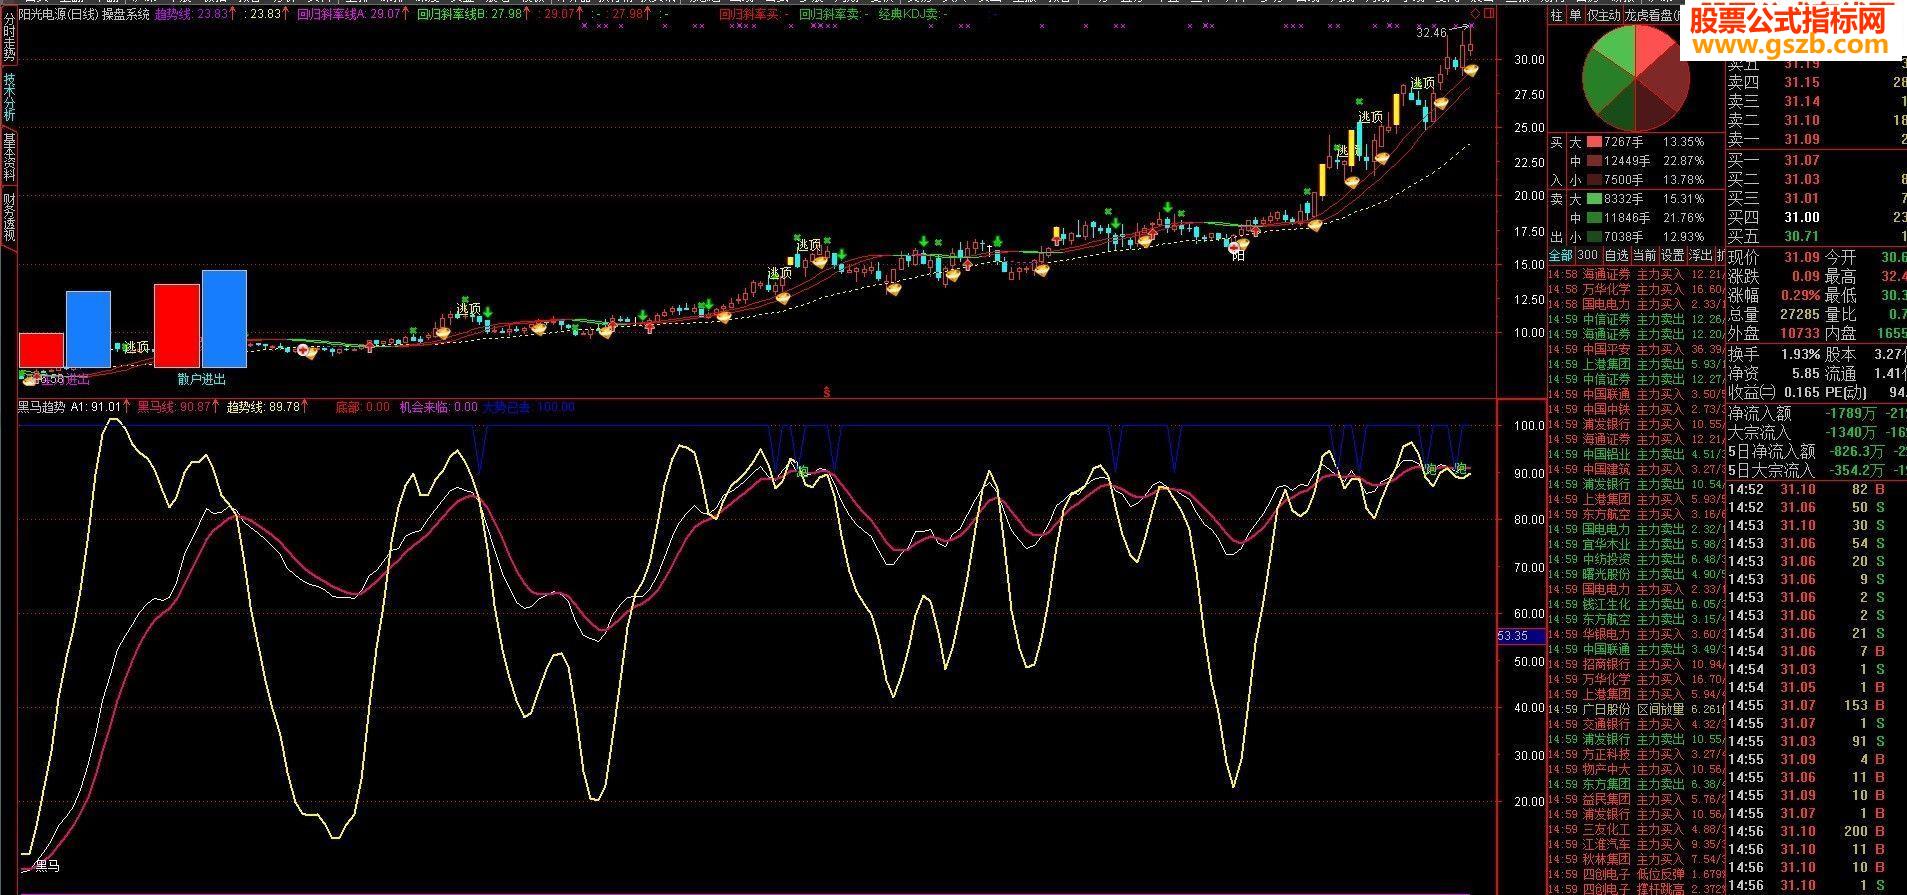Select 曙光股份 主力卖出 alert row
Image resolution: width=1907 pixels, height=895 pixels.
1637,574
